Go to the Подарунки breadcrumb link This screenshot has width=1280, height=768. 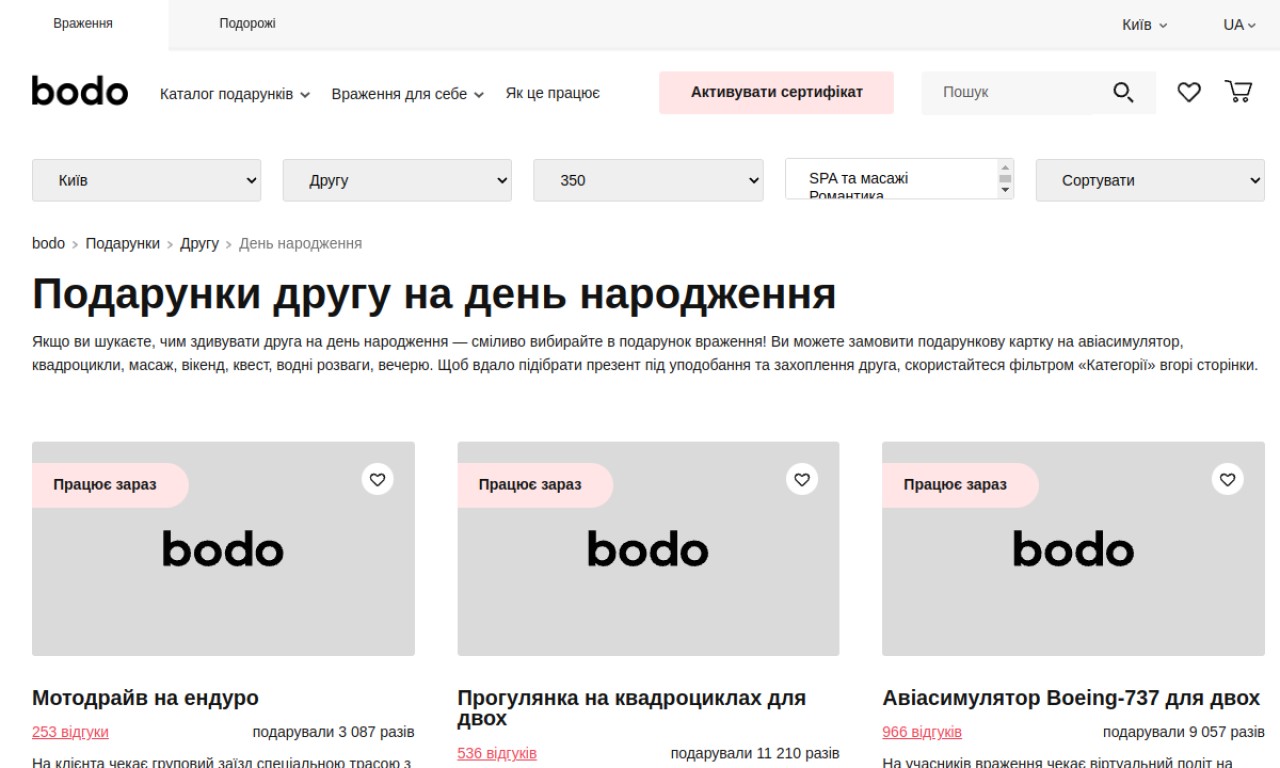[x=123, y=243]
